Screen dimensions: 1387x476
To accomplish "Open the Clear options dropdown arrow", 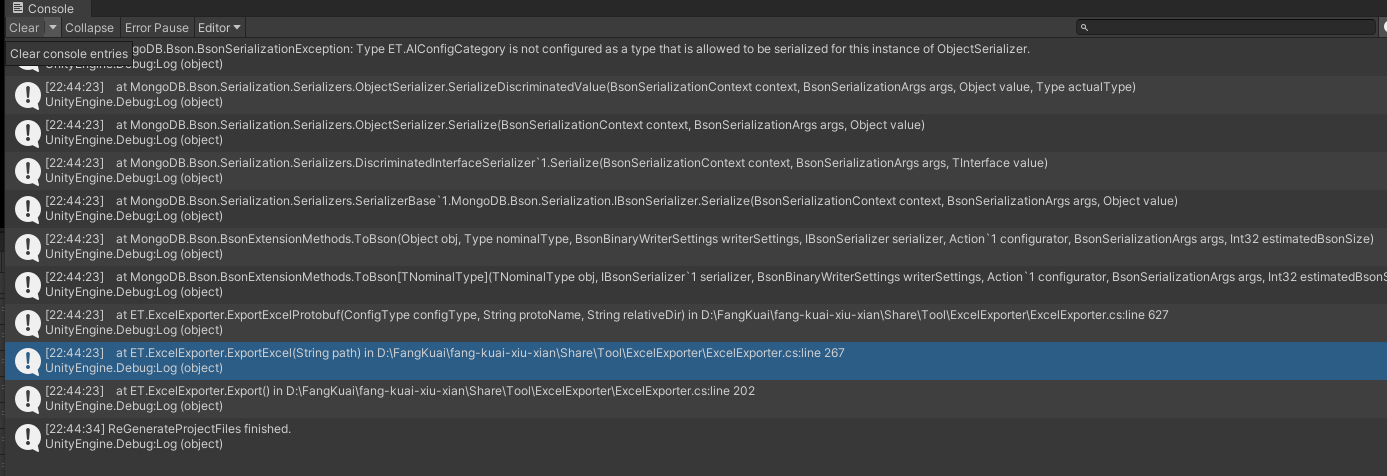I will [x=53, y=28].
